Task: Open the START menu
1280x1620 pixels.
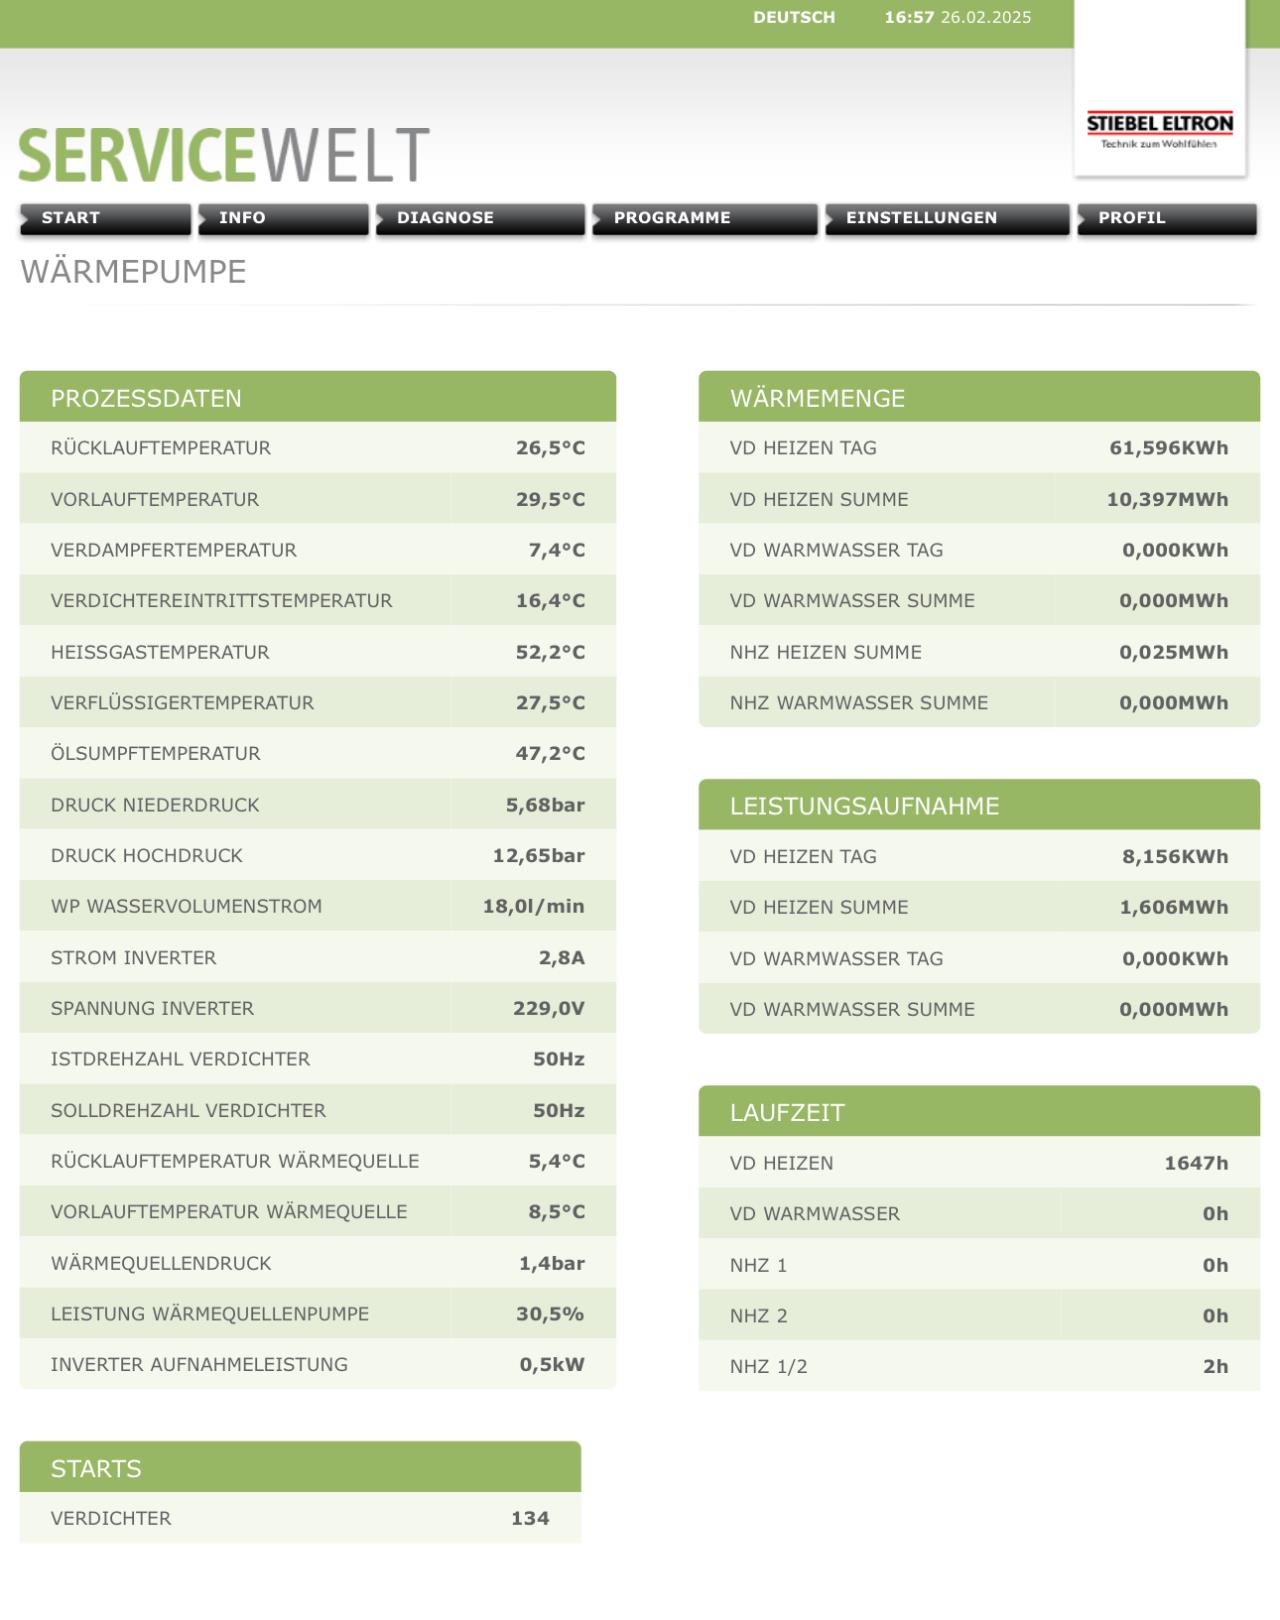Action: [104, 218]
